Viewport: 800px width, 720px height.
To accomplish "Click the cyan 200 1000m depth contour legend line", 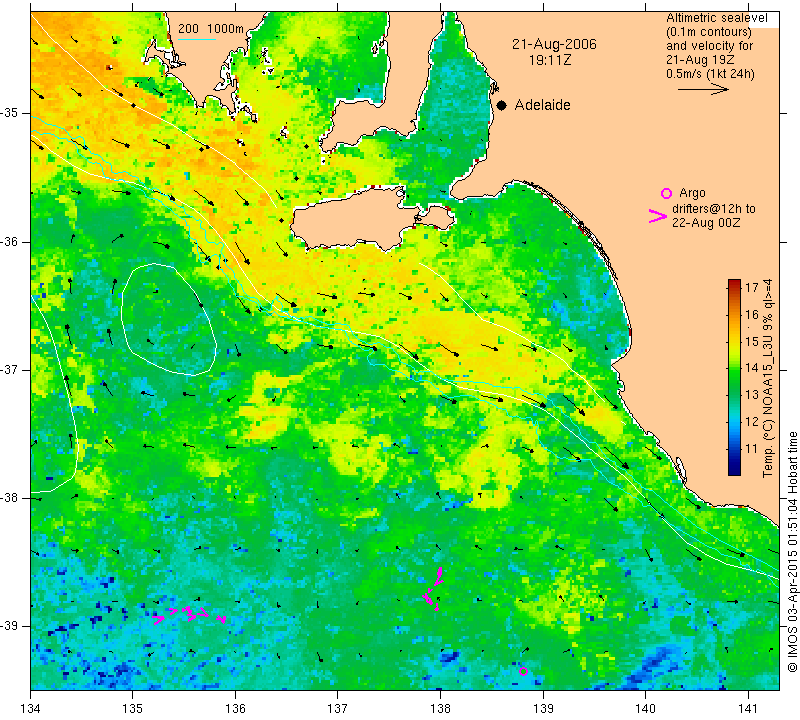I will click(197, 39).
